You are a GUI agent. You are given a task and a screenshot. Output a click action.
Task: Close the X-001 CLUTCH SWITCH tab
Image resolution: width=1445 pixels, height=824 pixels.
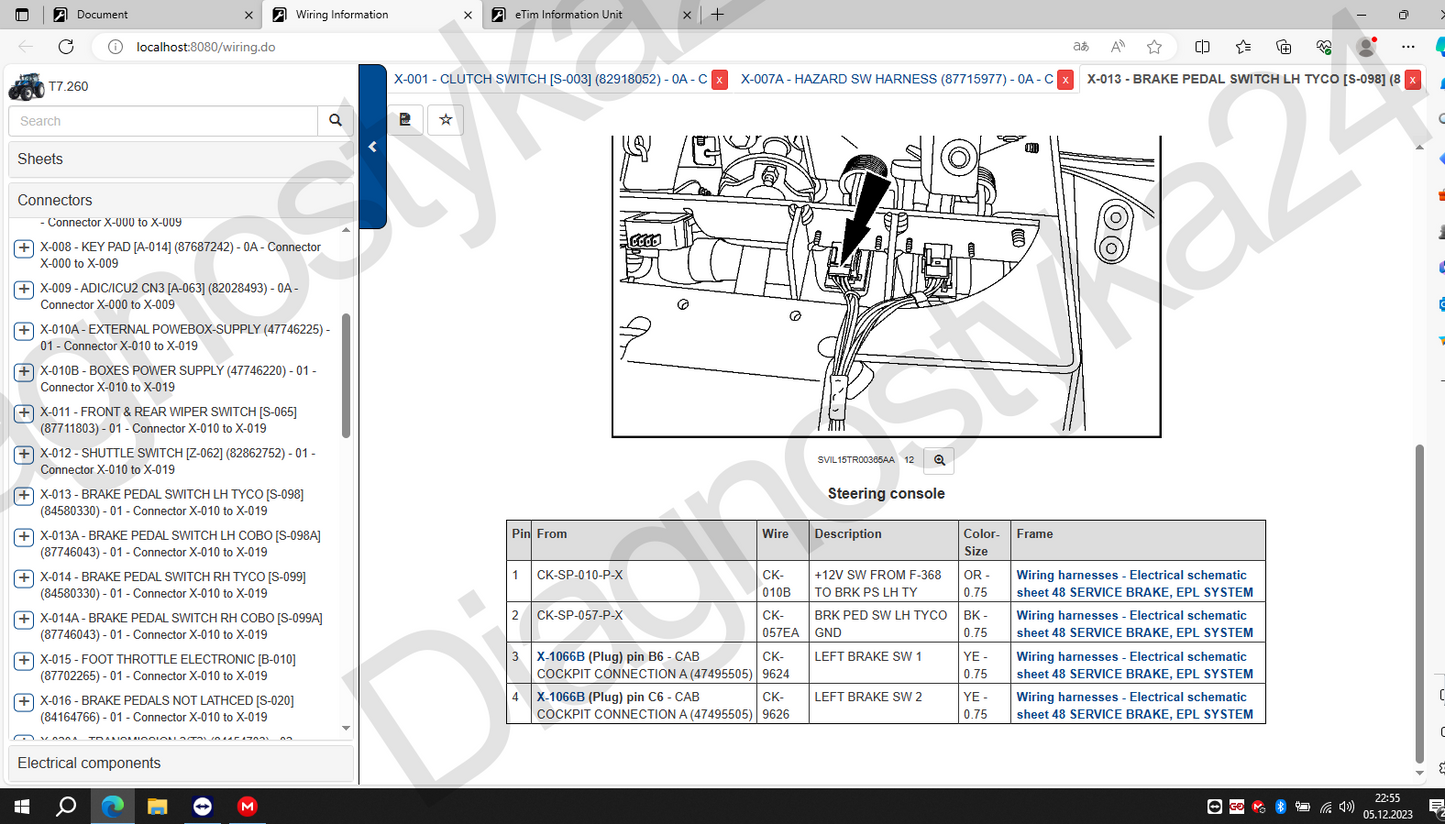point(719,80)
